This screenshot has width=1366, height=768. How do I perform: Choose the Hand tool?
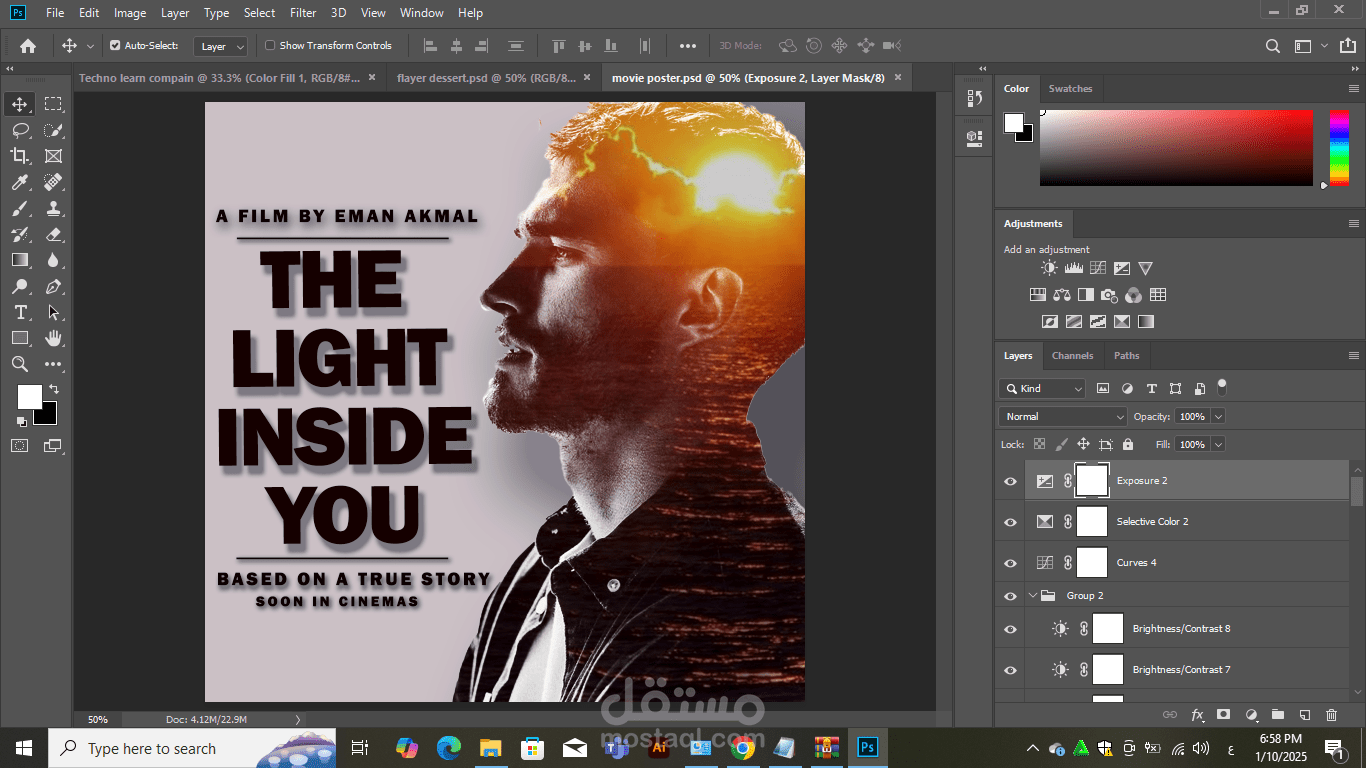[x=53, y=339]
